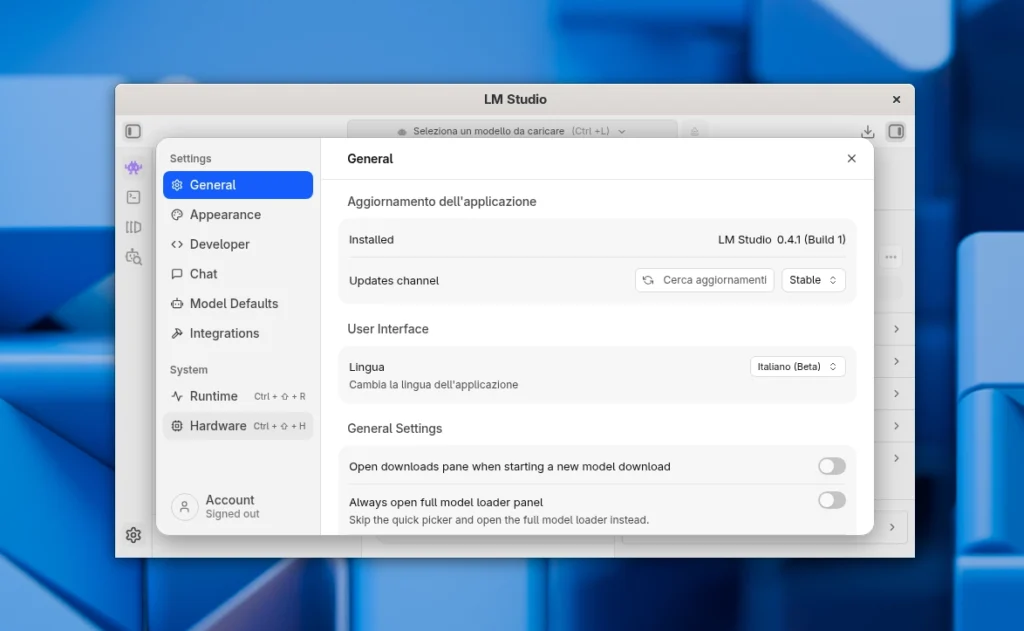This screenshot has height=631, width=1024.
Task: Toggle the right sidebar panel icon
Action: [x=895, y=131]
